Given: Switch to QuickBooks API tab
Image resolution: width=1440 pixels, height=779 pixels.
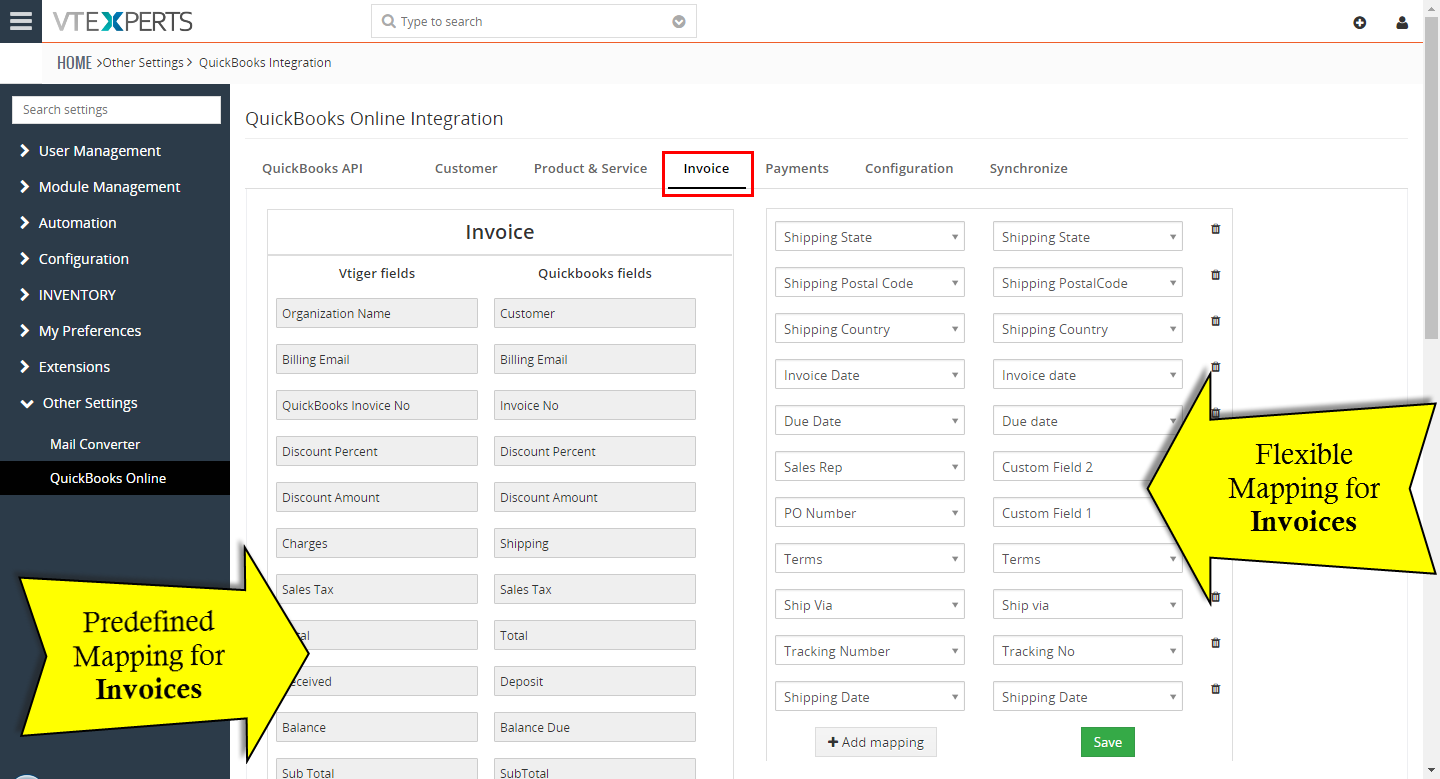Looking at the screenshot, I should pos(312,168).
